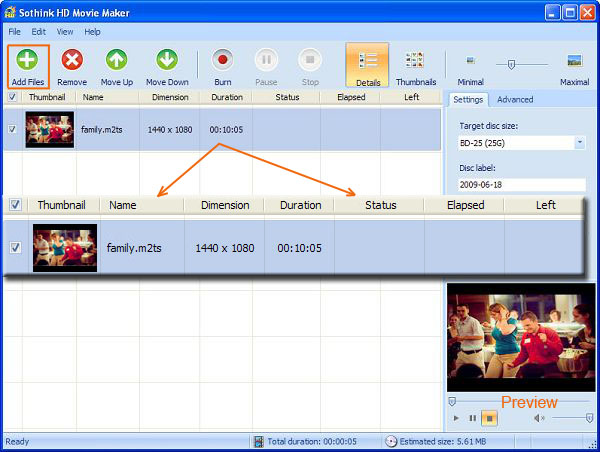Click the family.m2ts video thumbnail

(x=50, y=129)
